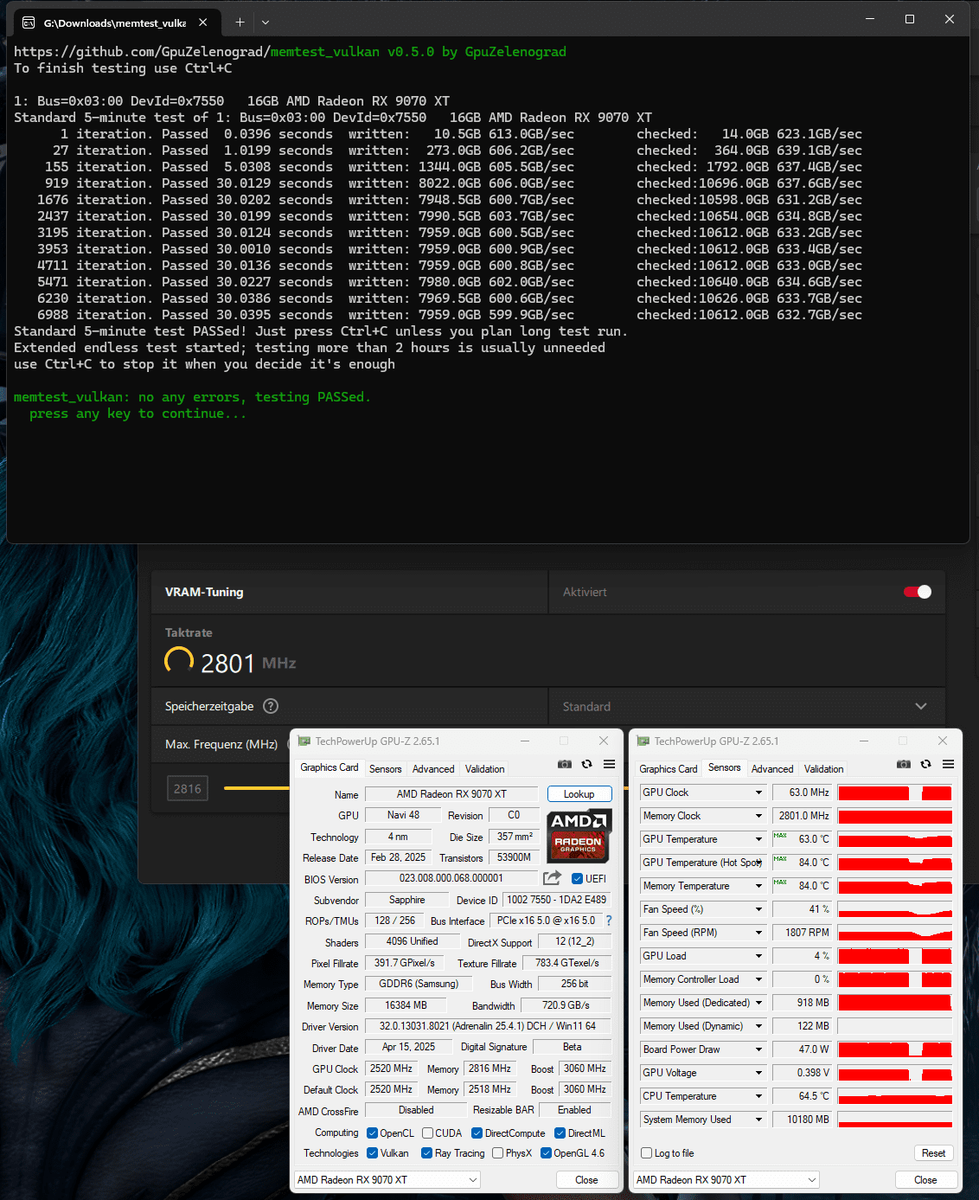Viewport: 979px width, 1200px height.
Task: Click the AMD Radeon Graphics logo
Action: pos(579,837)
